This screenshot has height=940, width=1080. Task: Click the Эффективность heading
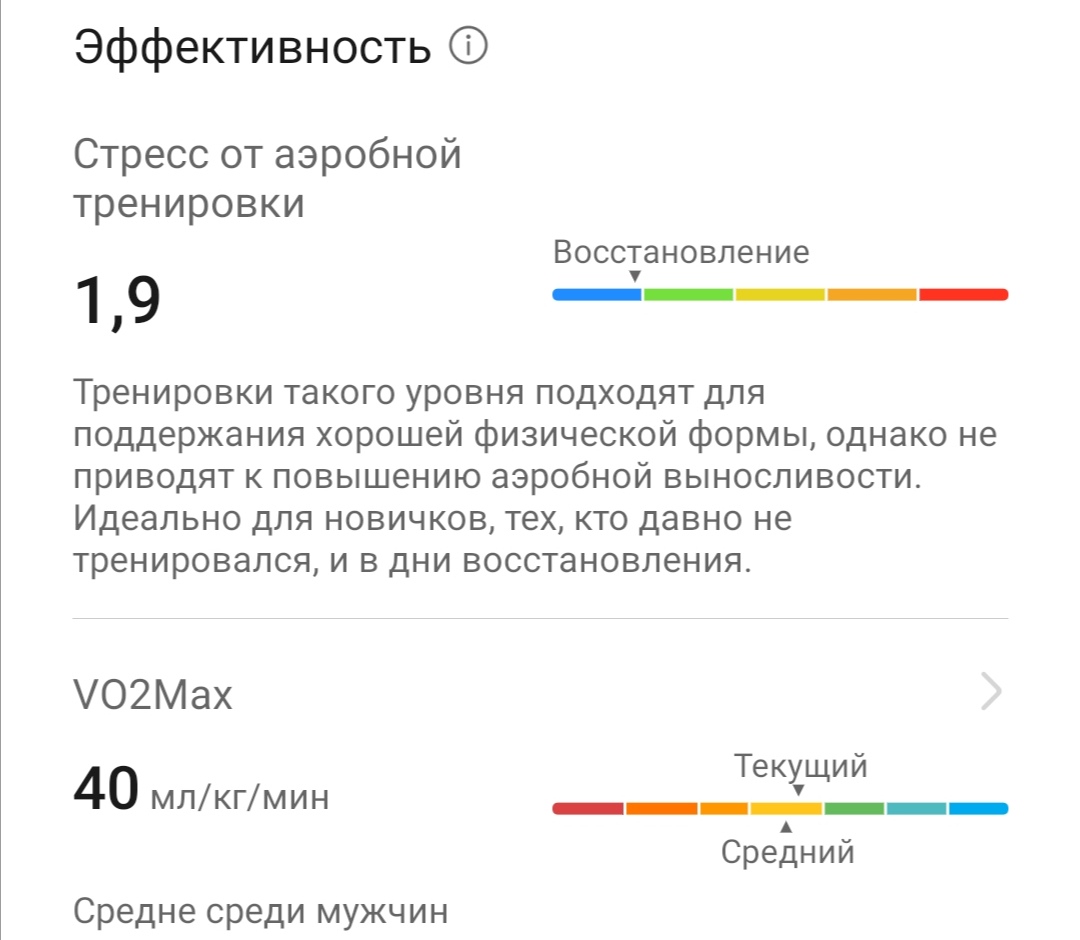point(253,48)
